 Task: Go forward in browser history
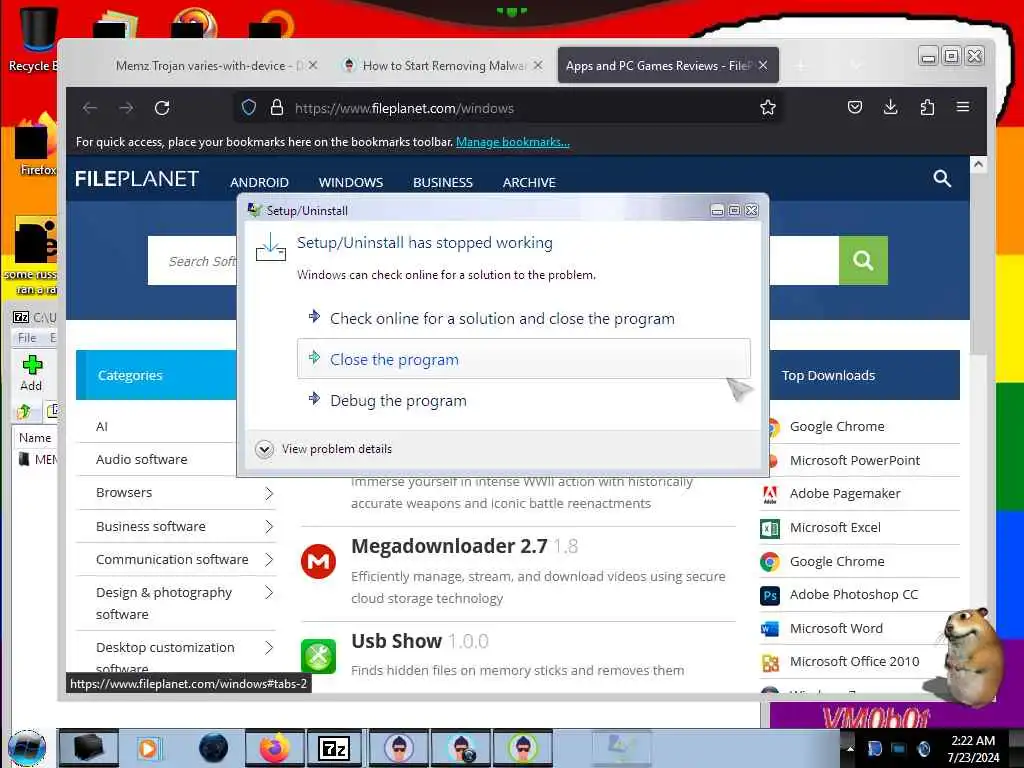tap(126, 108)
